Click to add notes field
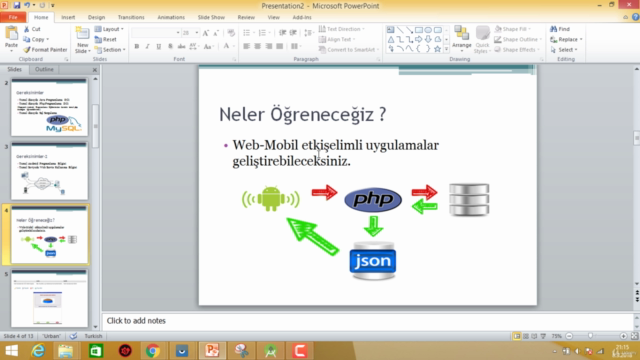The height and width of the screenshot is (360, 640). 367,321
